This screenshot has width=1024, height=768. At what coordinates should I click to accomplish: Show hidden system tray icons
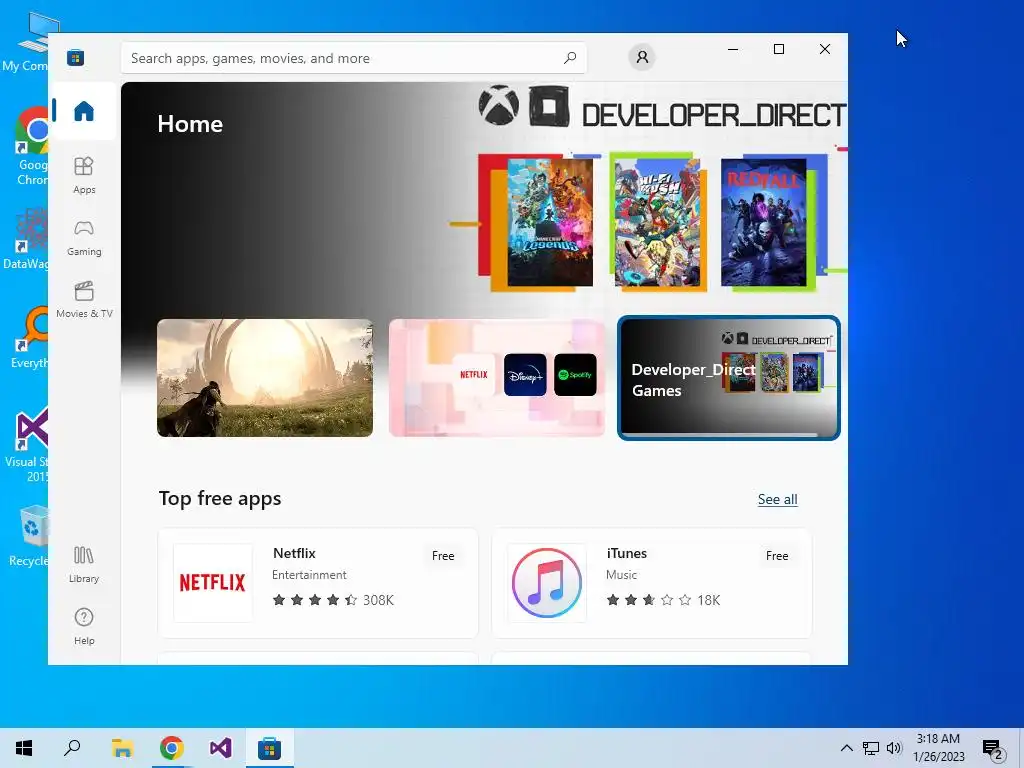click(846, 748)
